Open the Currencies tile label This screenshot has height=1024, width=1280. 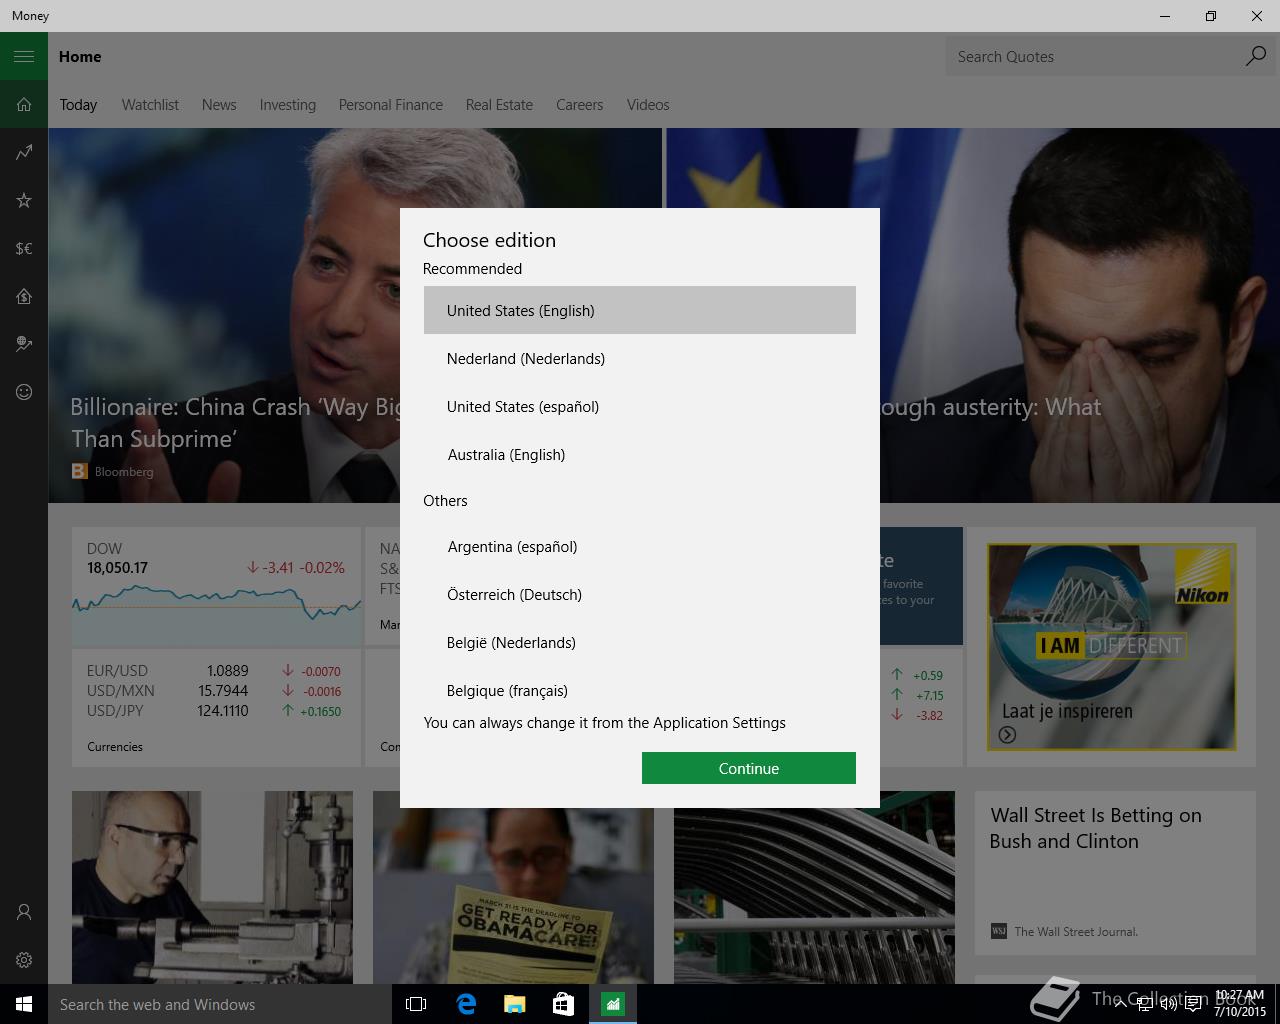click(115, 746)
